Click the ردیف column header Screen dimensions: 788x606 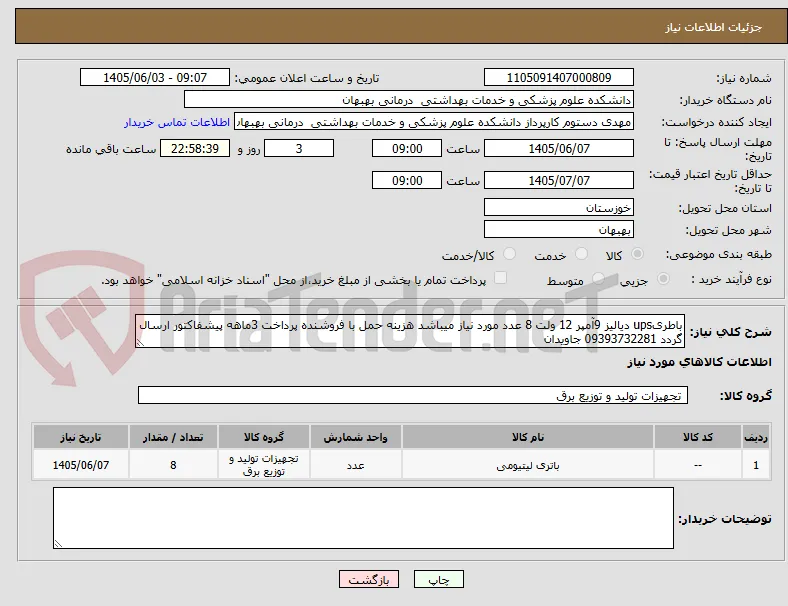(x=756, y=437)
